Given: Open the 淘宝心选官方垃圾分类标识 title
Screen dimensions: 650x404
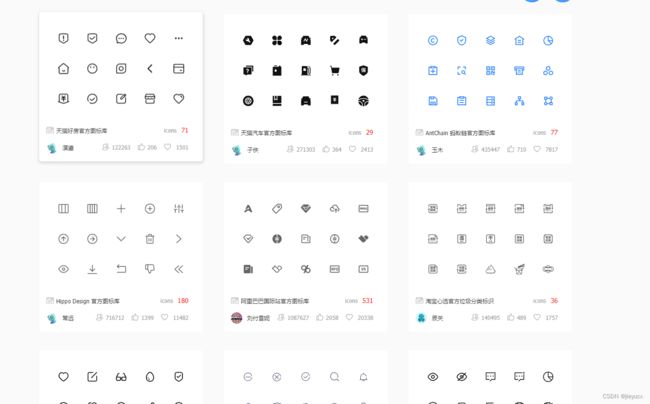Looking at the screenshot, I should pos(460,301).
